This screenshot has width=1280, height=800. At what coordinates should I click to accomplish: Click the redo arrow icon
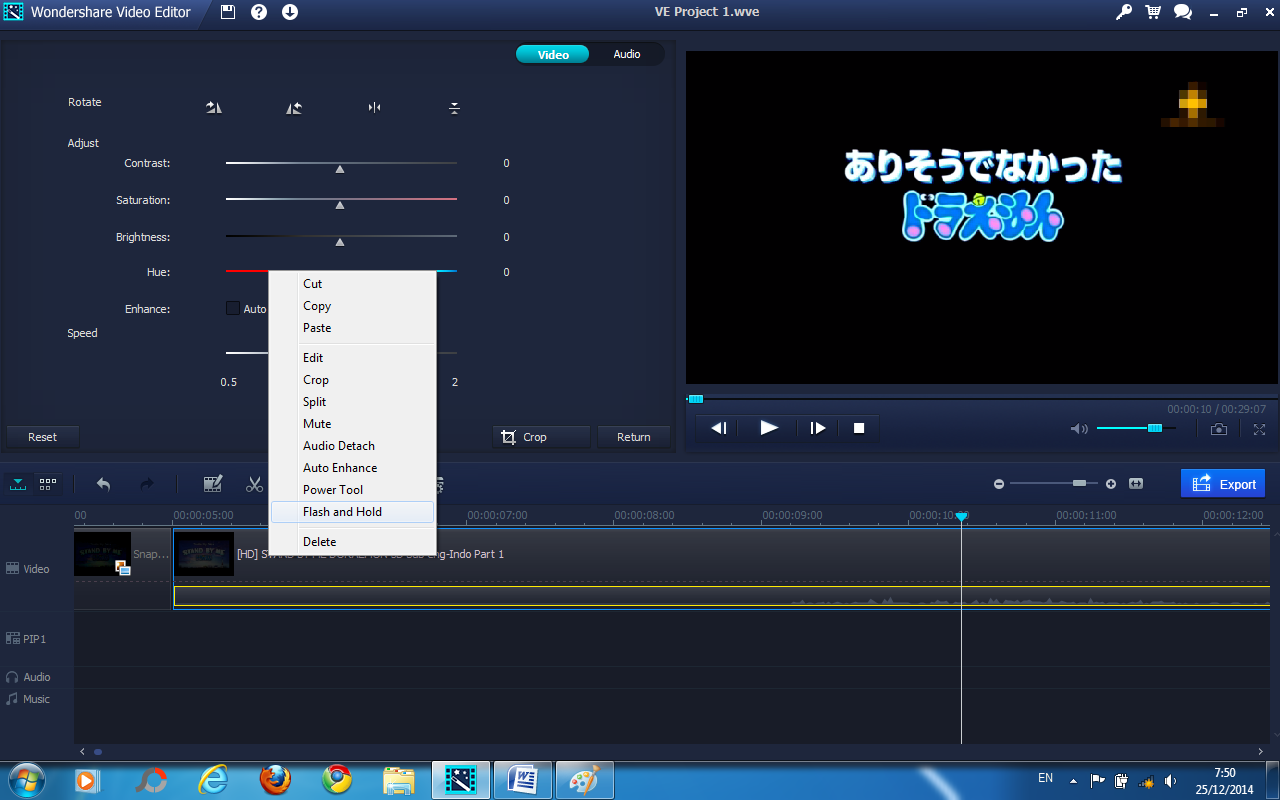coord(147,484)
